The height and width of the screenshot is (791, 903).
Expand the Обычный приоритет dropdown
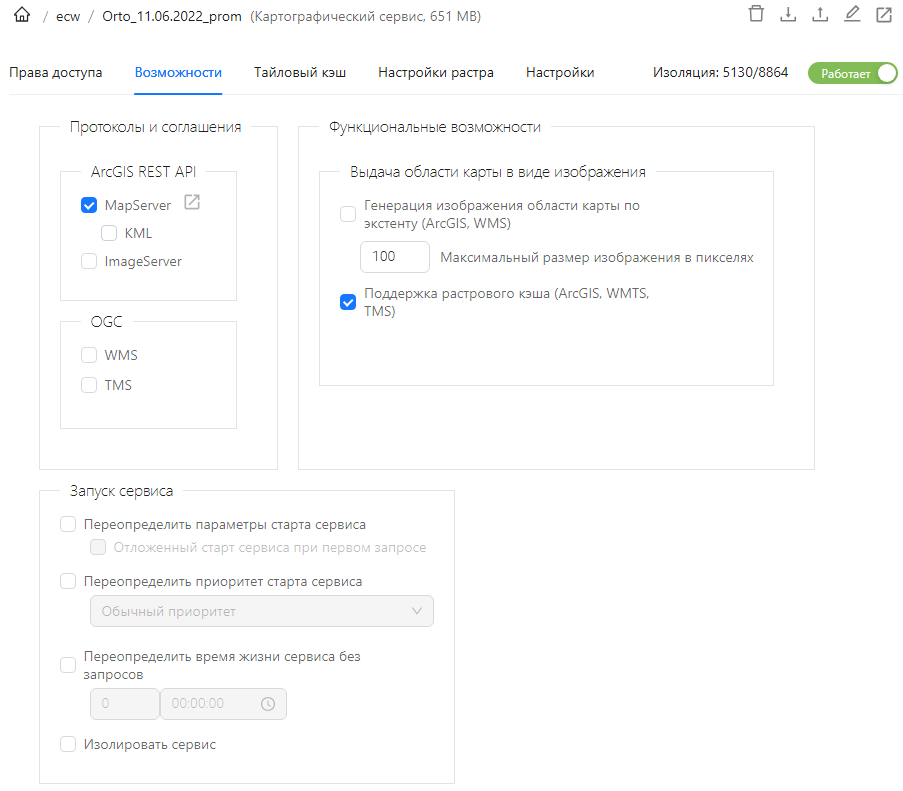coord(261,611)
